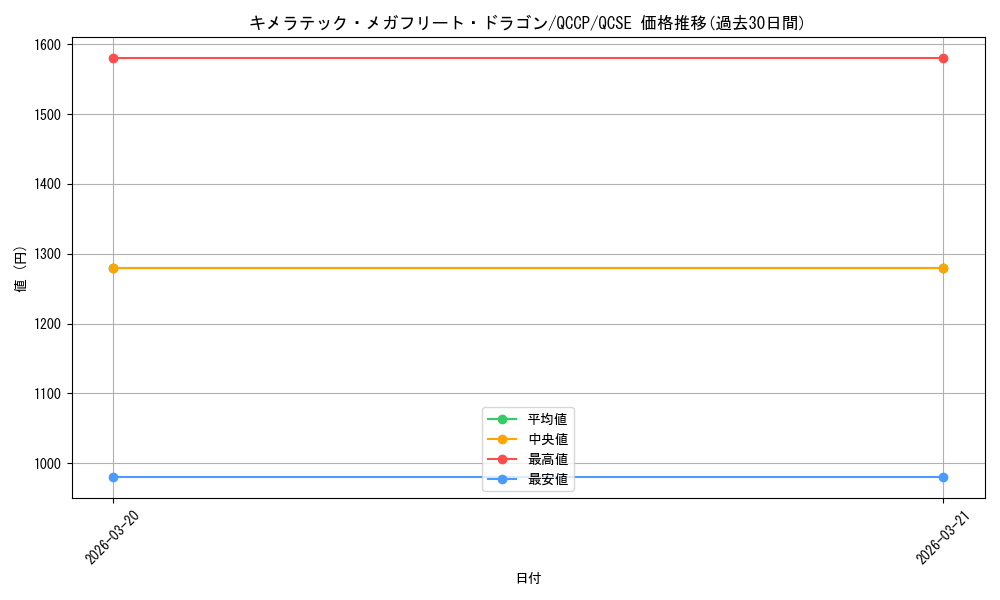Click the 日付 axis label

pyautogui.click(x=527, y=577)
